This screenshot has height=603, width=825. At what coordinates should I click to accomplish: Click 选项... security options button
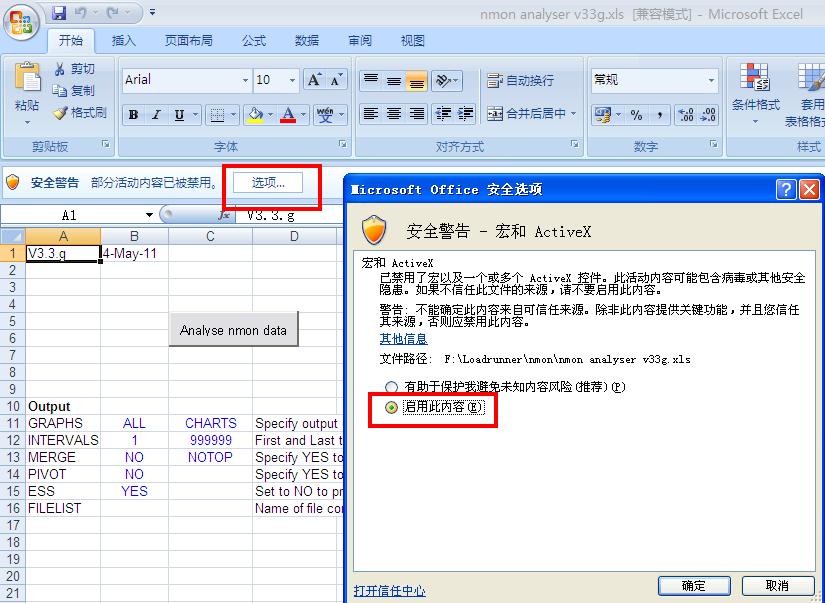[268, 183]
